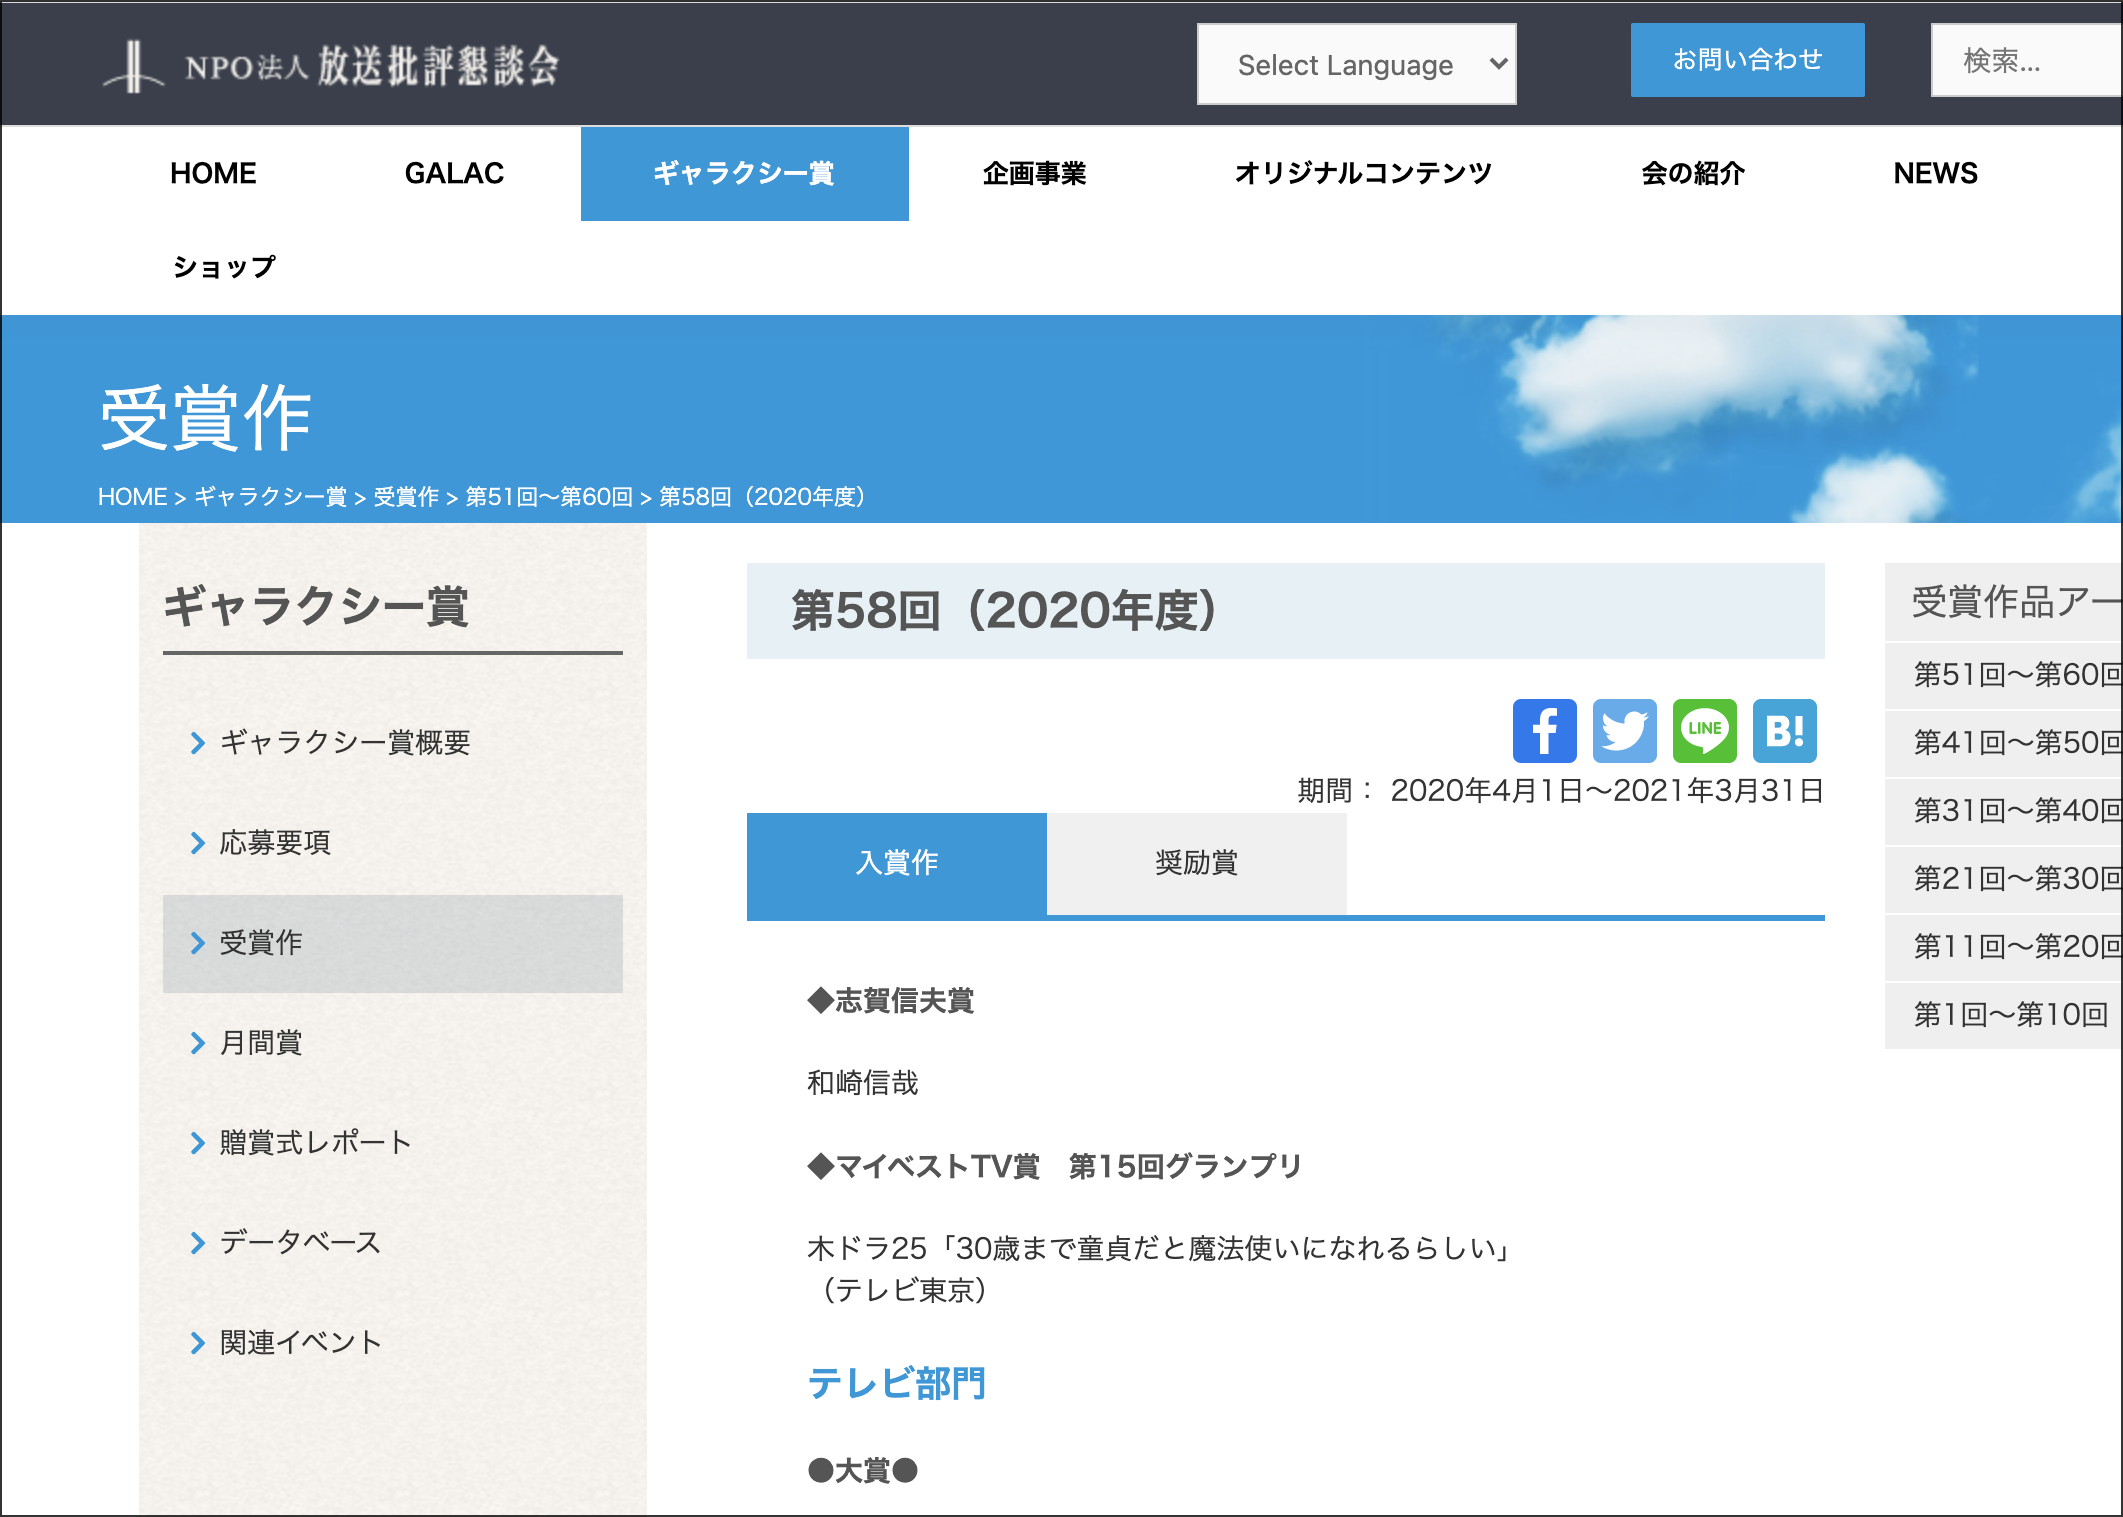Open the Select Language dropdown
The height and width of the screenshot is (1517, 2123).
(1356, 65)
